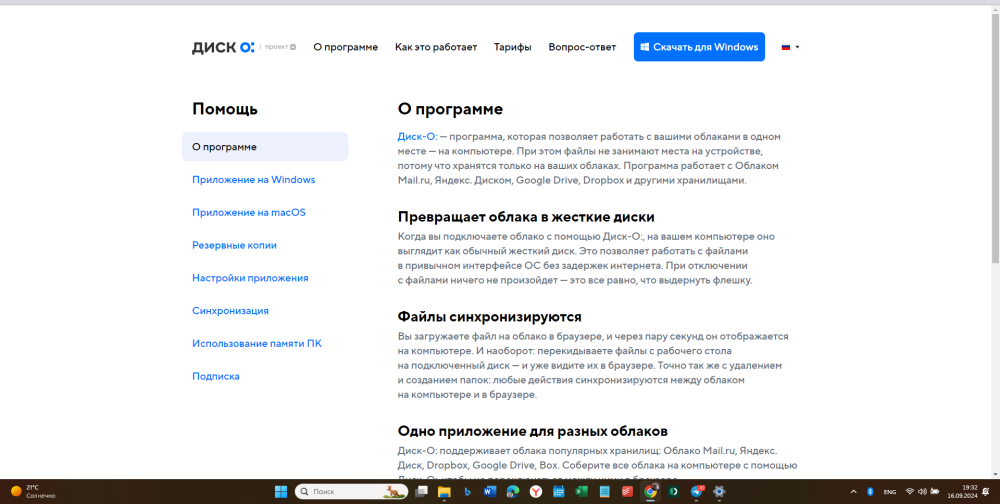Open the weather widget showing 21°C
The height and width of the screenshot is (504, 1000).
pyautogui.click(x=33, y=491)
